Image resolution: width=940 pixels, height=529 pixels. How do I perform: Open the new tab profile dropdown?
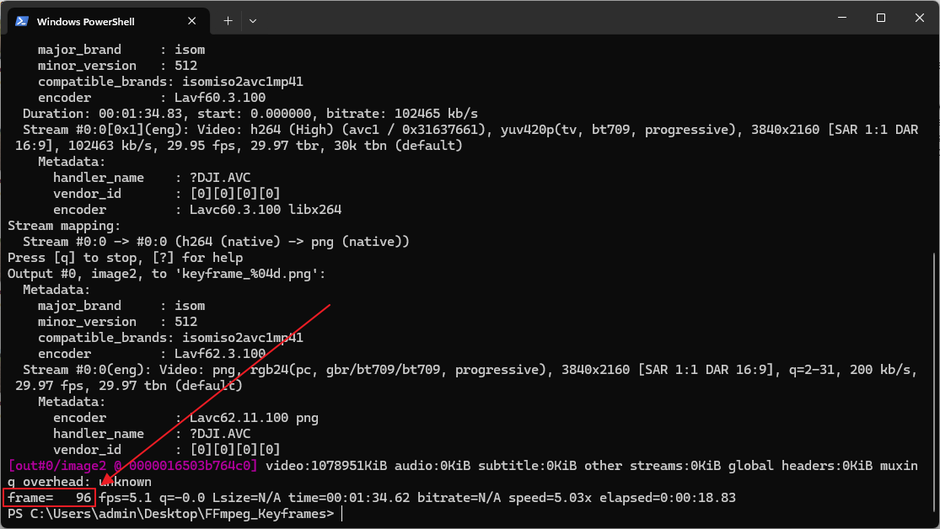[x=253, y=21]
